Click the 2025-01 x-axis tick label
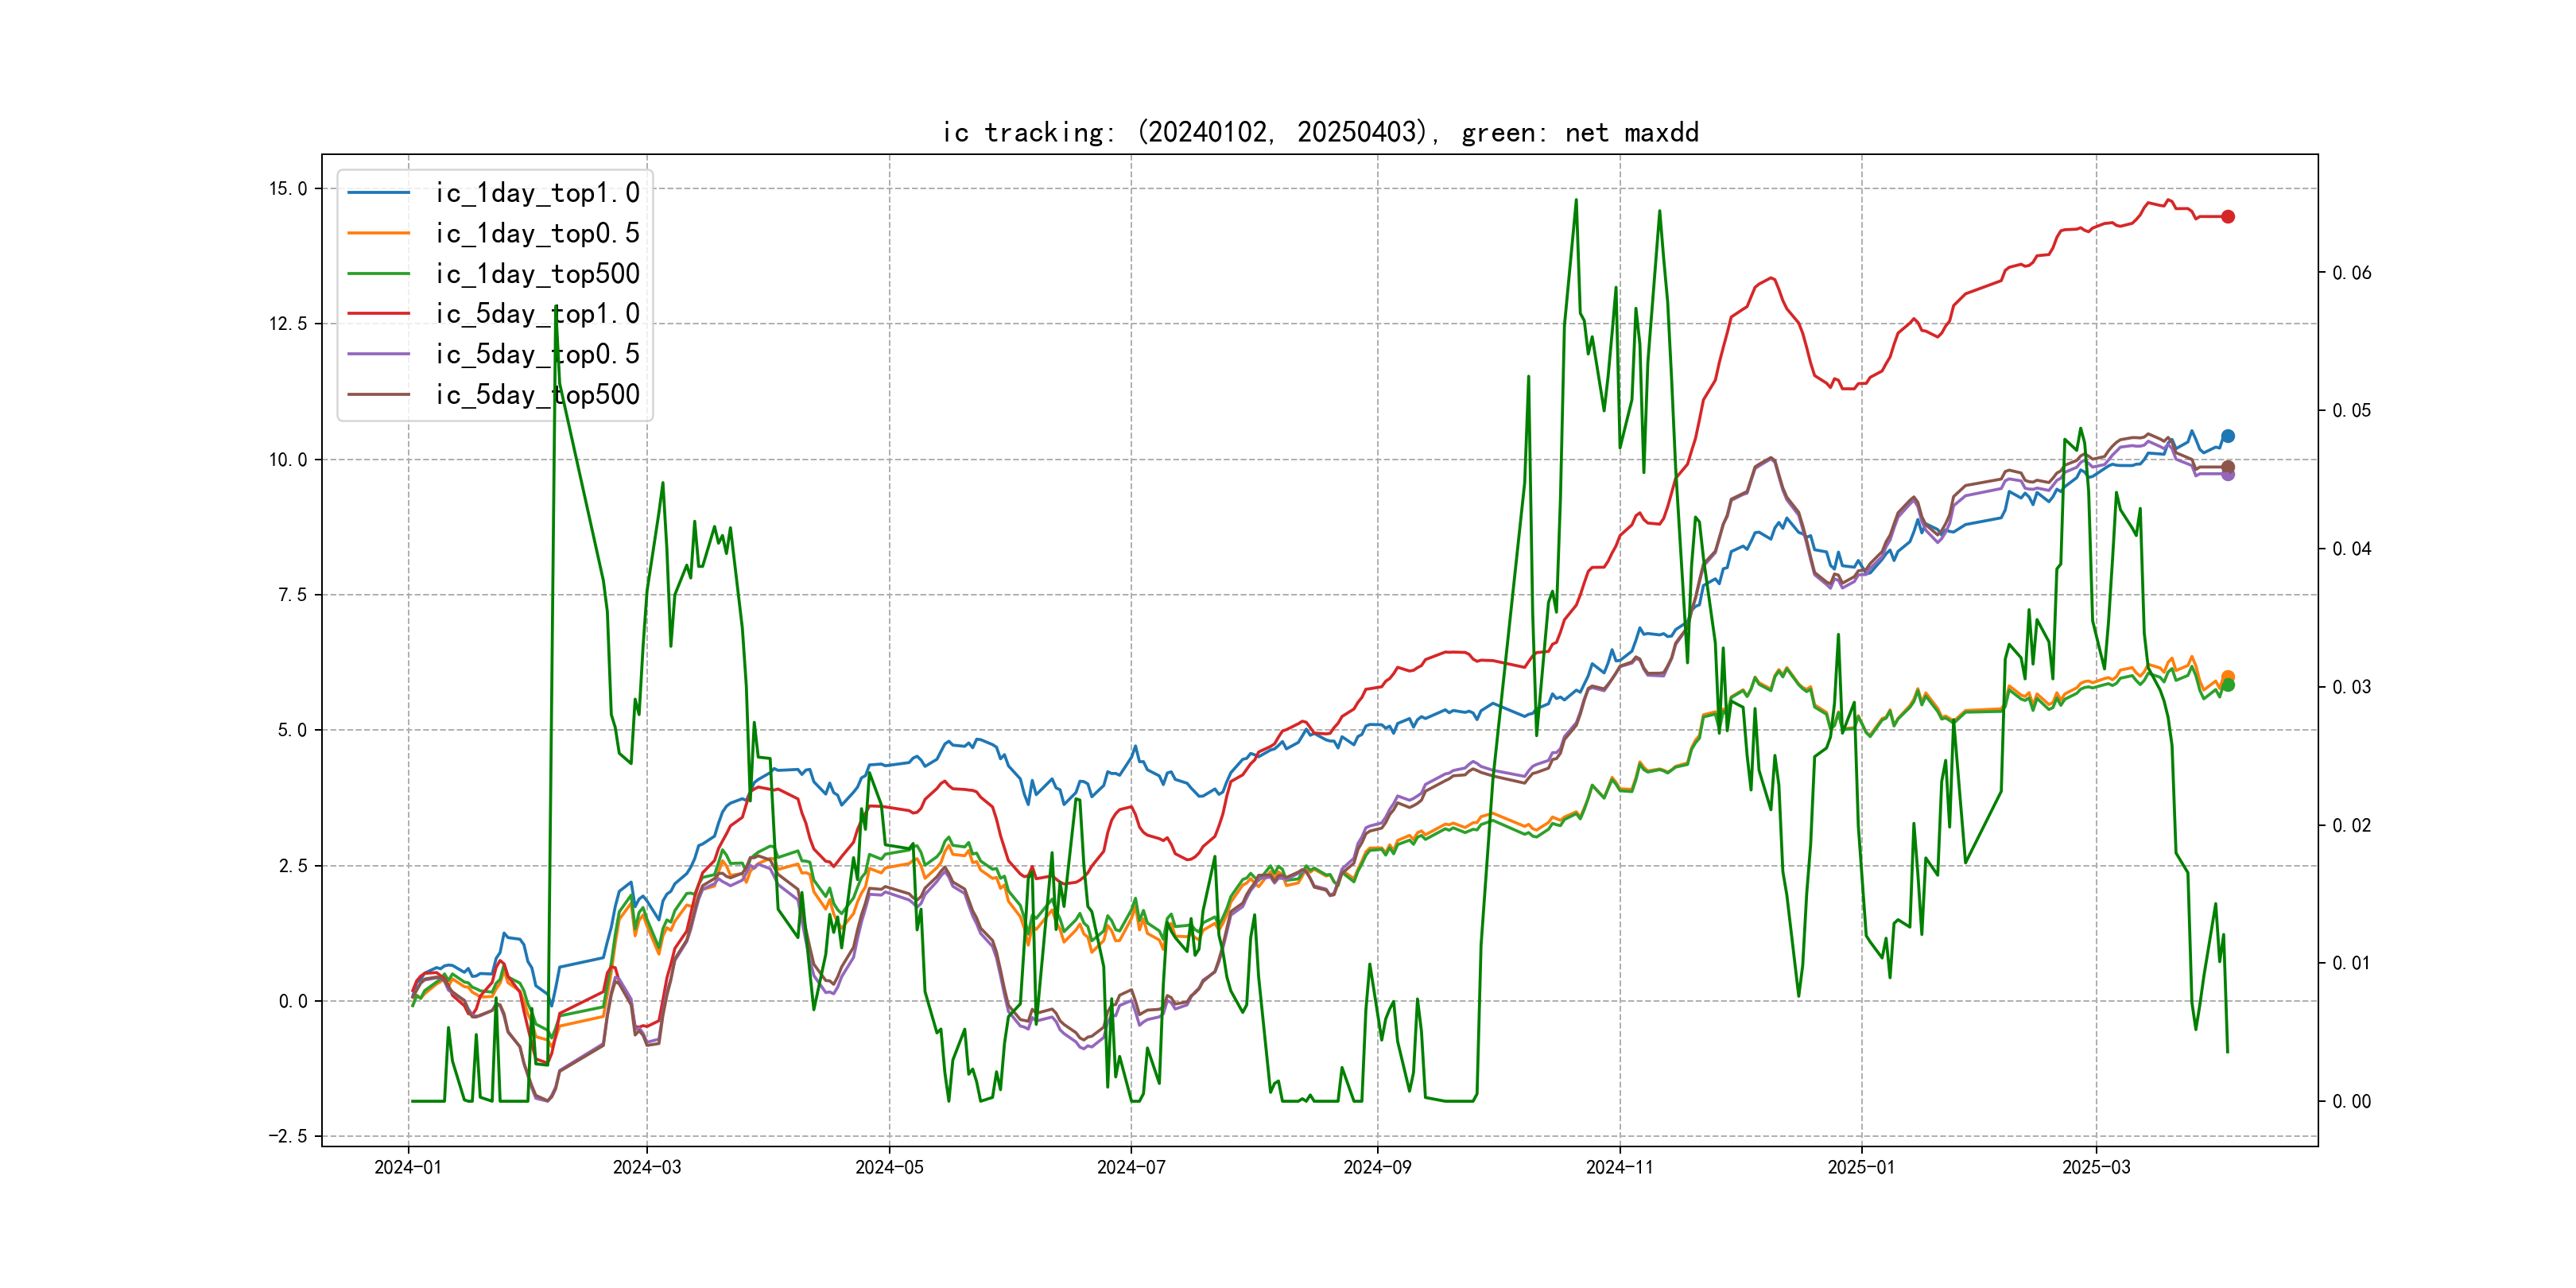This screenshot has height=1288, width=2576. (x=1861, y=1167)
